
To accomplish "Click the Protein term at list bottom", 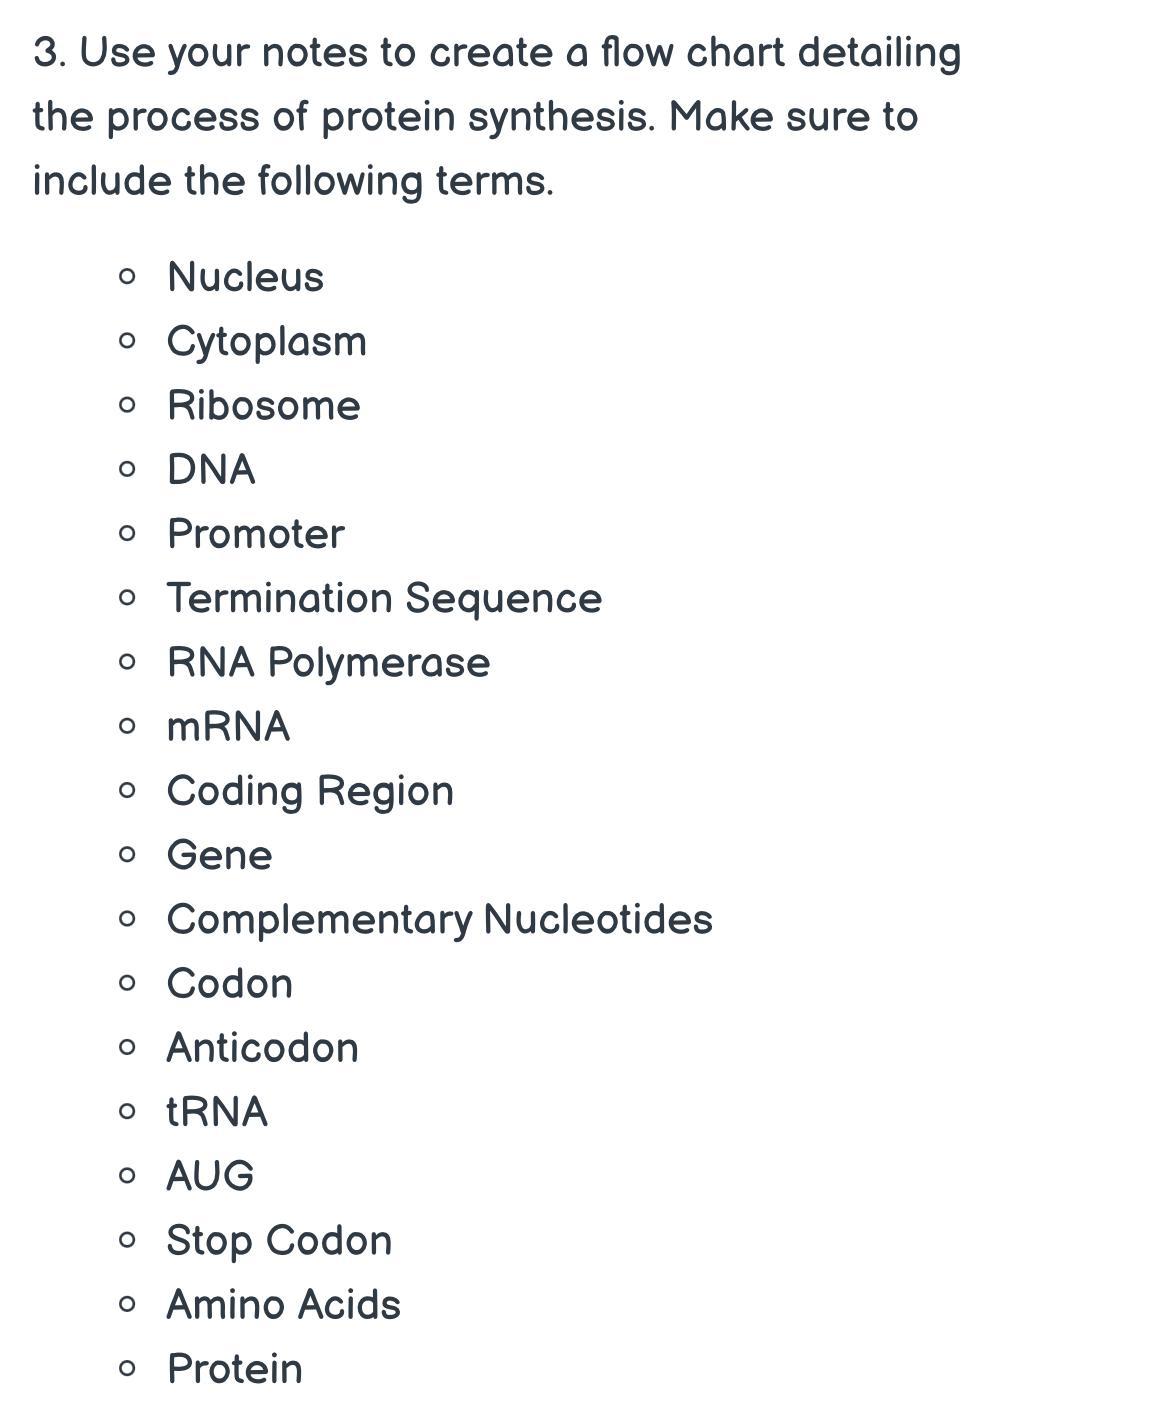I will pyautogui.click(x=234, y=1369).
